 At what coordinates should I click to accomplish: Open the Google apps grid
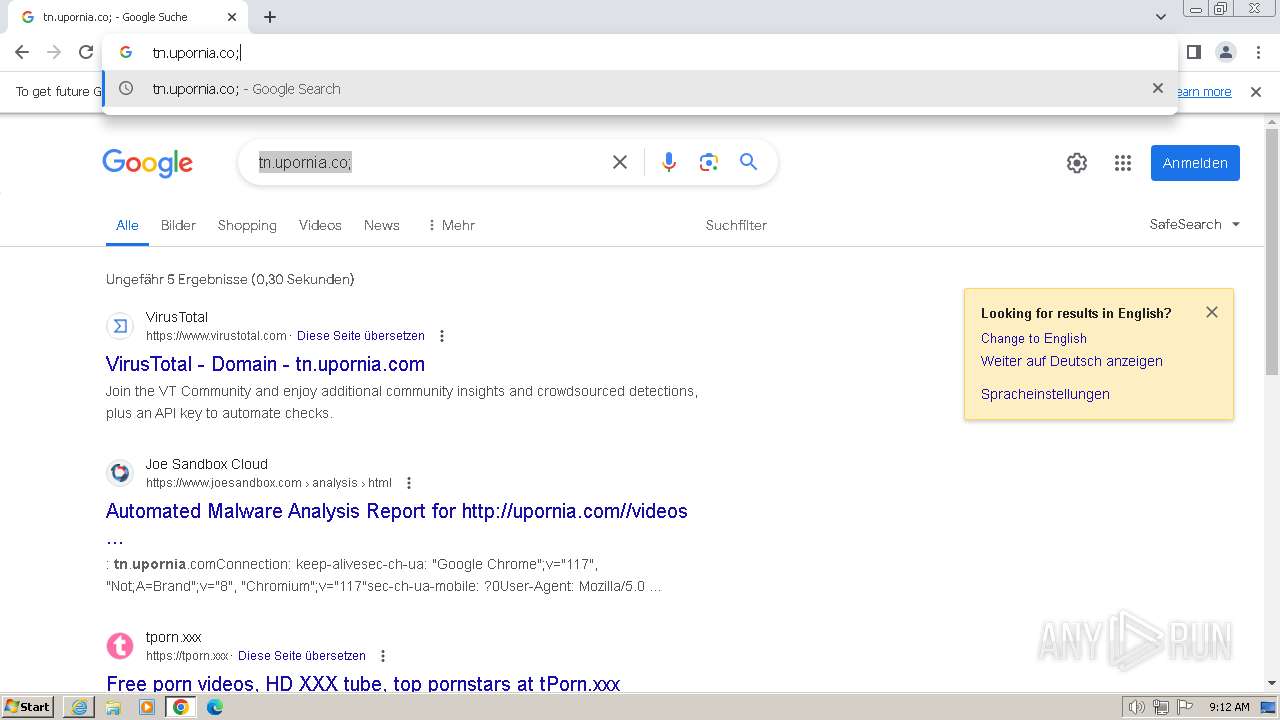1123,163
